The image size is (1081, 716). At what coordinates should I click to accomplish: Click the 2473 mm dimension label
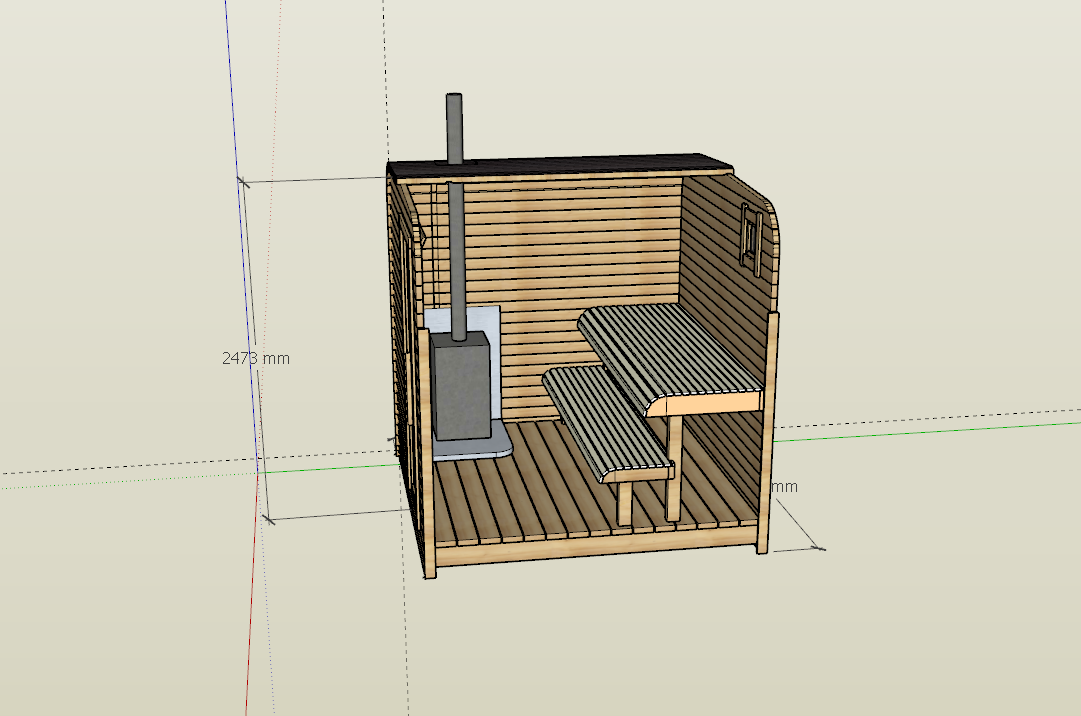click(256, 357)
